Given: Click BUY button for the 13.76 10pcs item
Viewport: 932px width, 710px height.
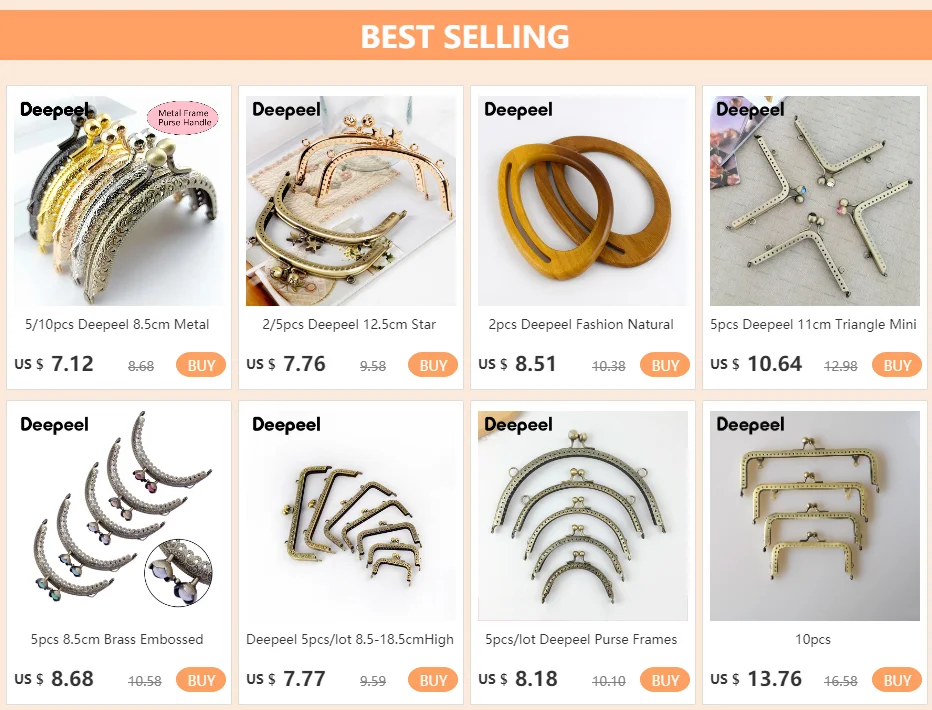Looking at the screenshot, I should point(897,680).
